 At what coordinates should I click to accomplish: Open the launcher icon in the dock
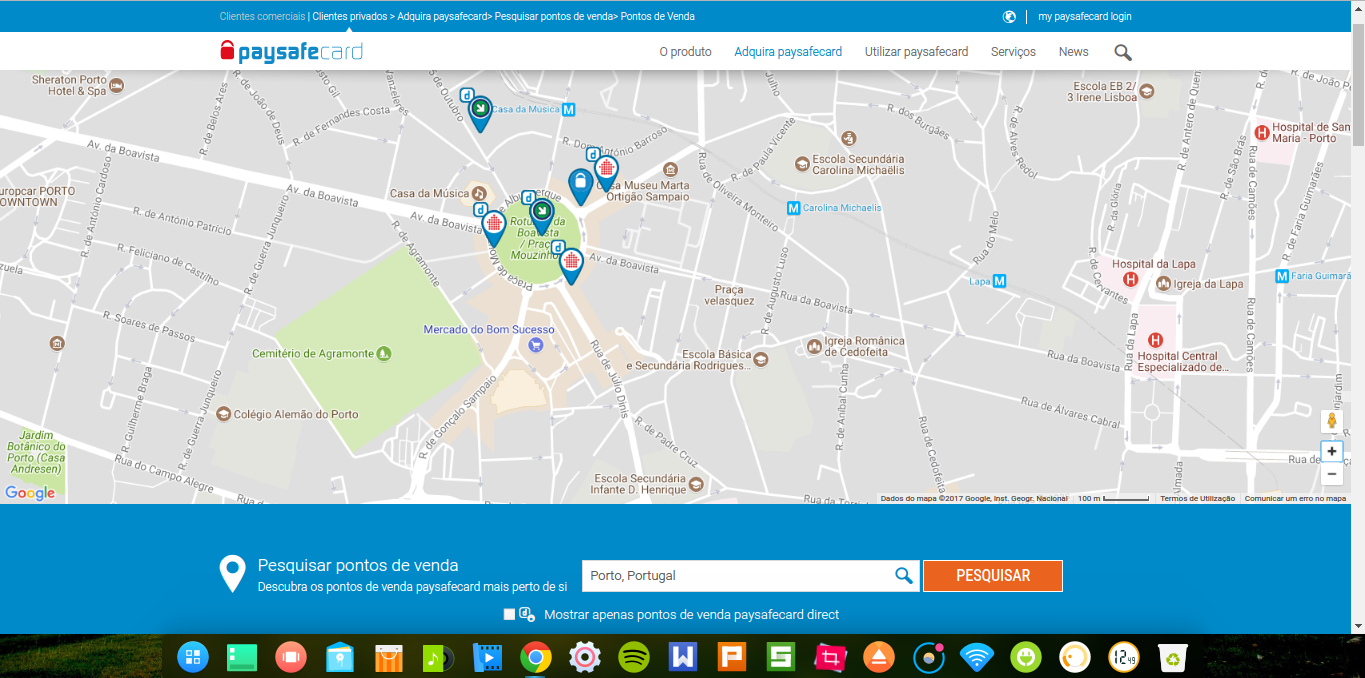tap(193, 657)
